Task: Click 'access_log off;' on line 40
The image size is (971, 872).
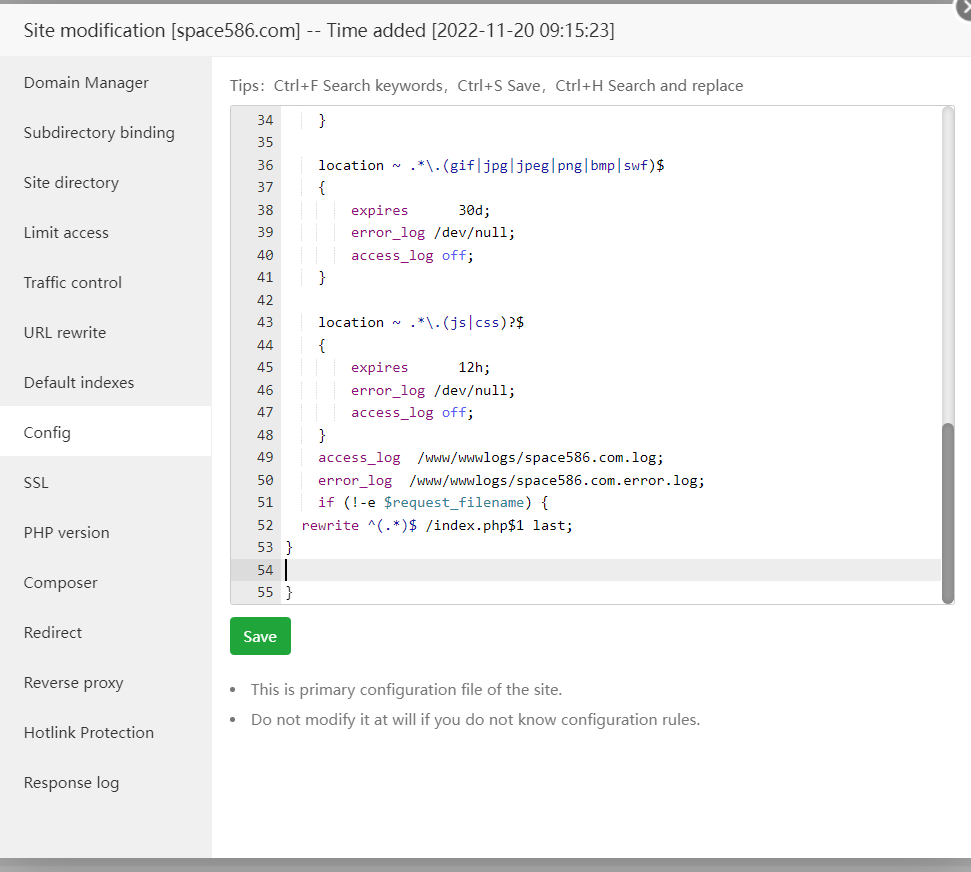Action: [412, 255]
